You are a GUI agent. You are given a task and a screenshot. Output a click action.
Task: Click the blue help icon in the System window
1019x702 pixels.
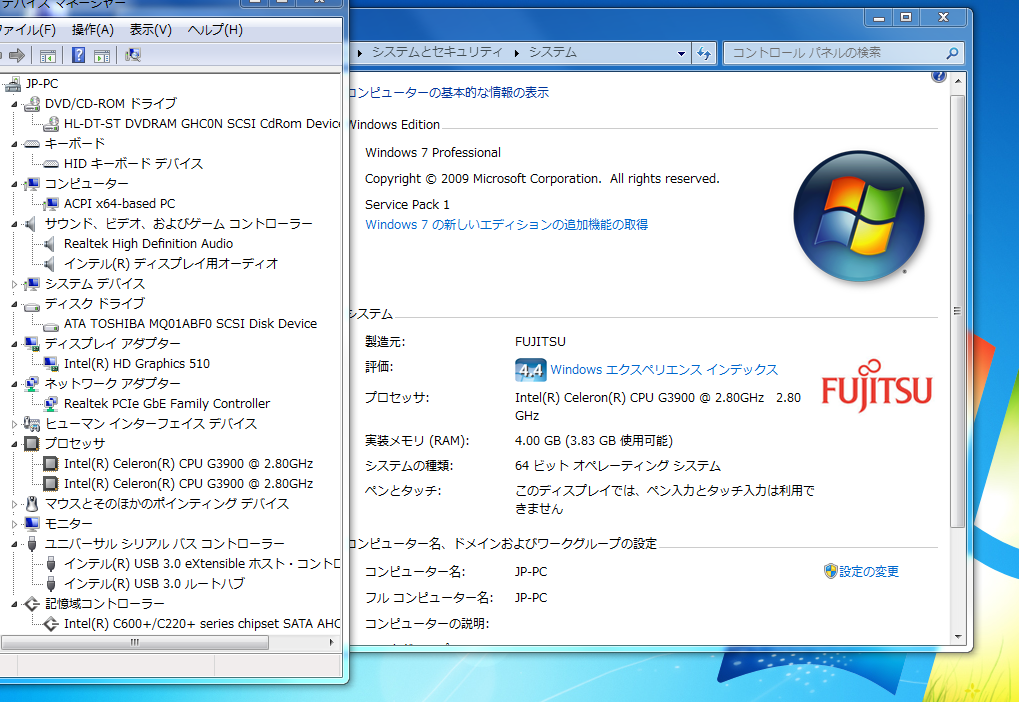(937, 75)
